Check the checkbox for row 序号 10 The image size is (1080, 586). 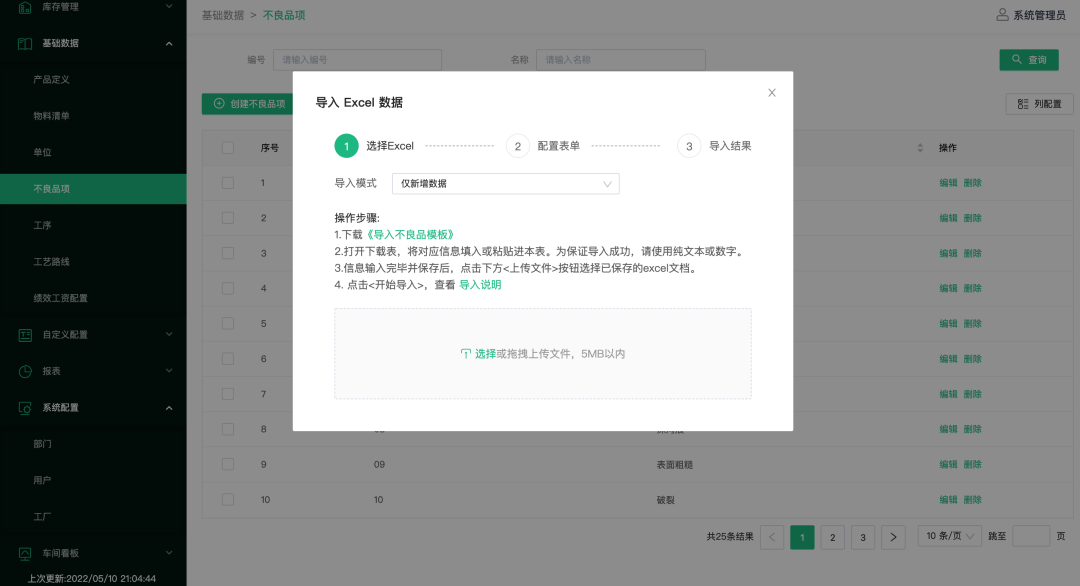pos(227,499)
